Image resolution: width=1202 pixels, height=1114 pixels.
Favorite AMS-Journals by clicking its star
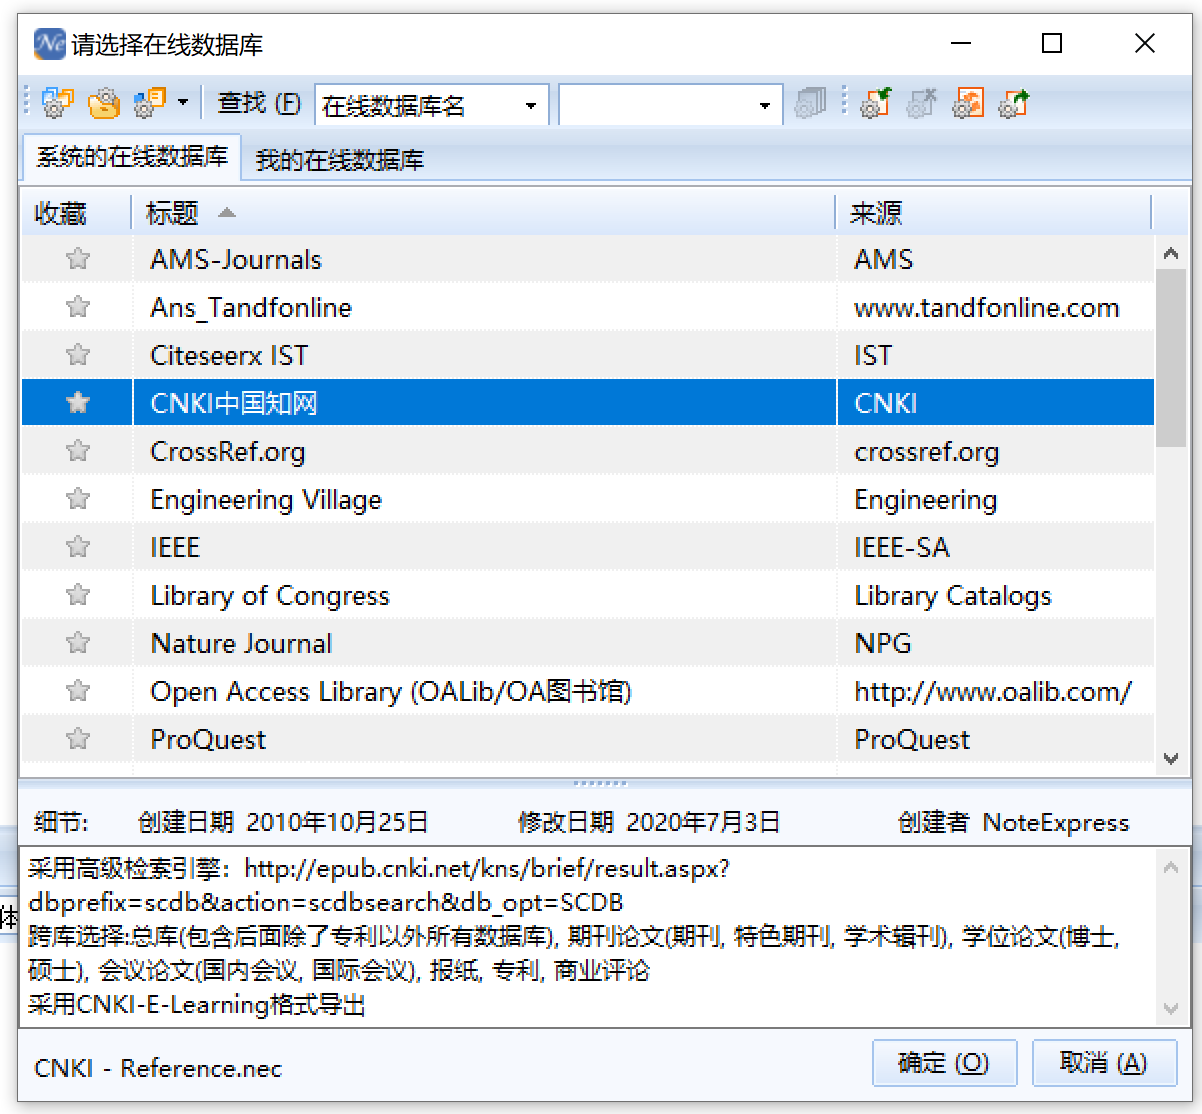(77, 259)
